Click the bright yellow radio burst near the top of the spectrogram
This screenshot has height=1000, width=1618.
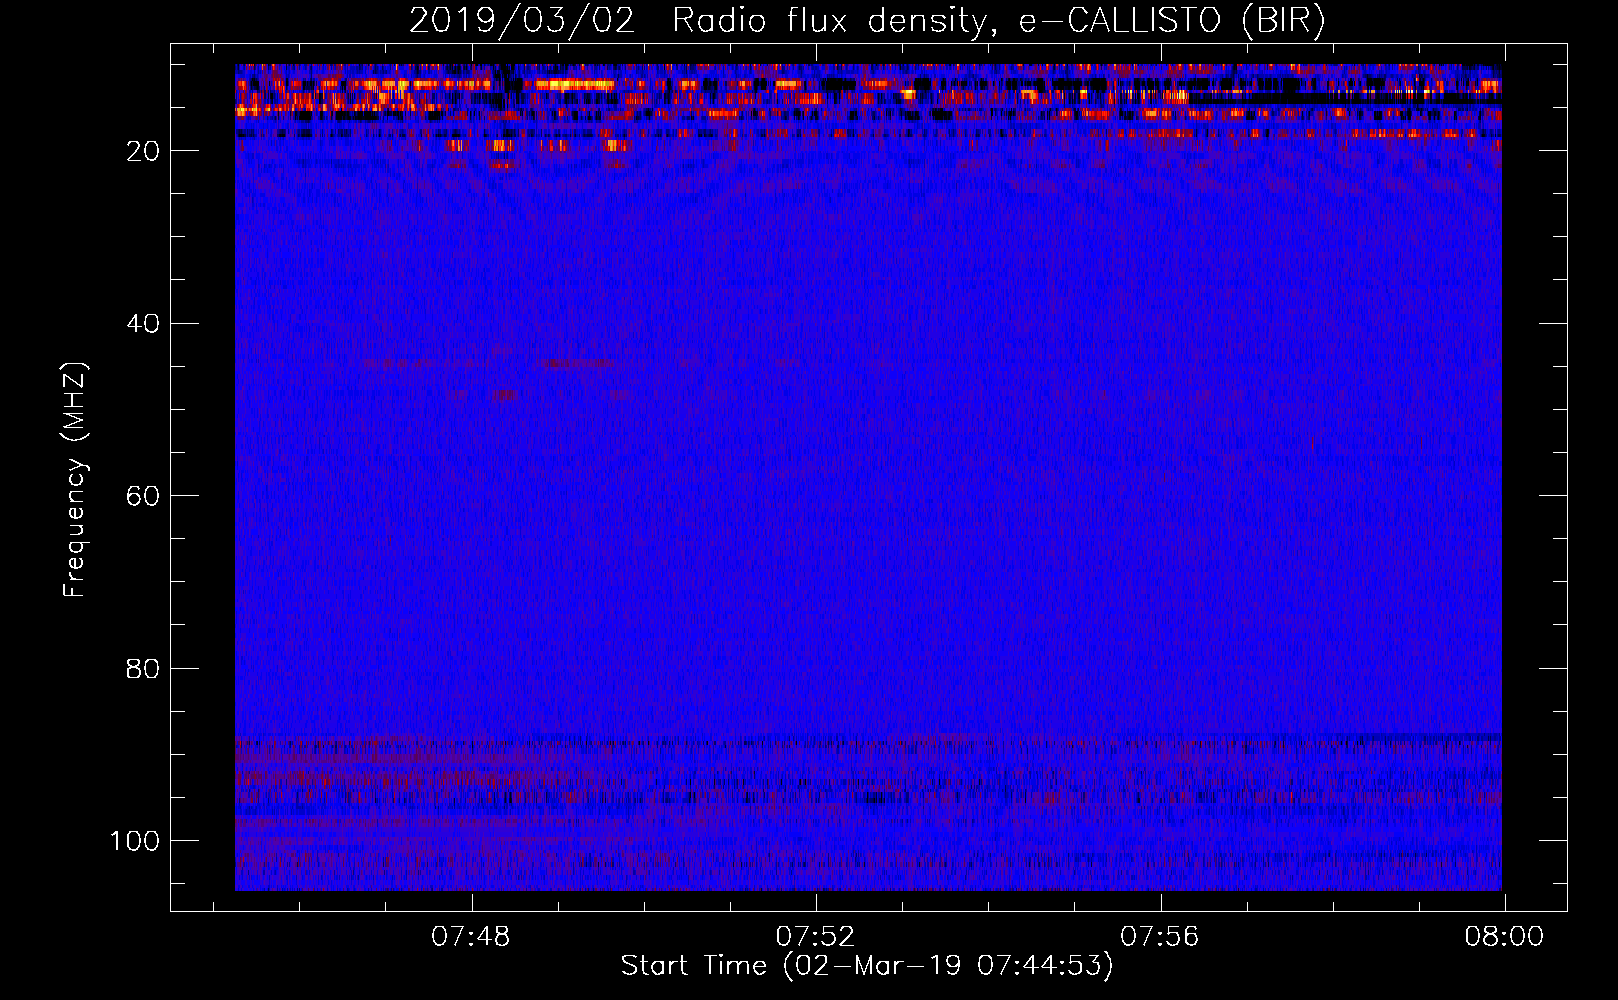click(573, 85)
